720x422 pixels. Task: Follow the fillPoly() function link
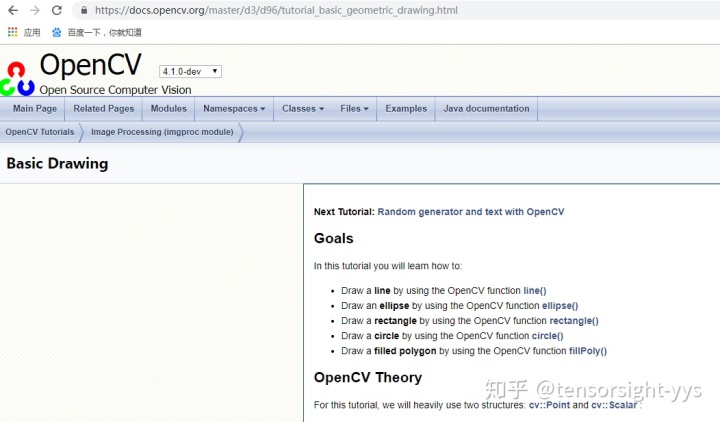[x=588, y=351]
